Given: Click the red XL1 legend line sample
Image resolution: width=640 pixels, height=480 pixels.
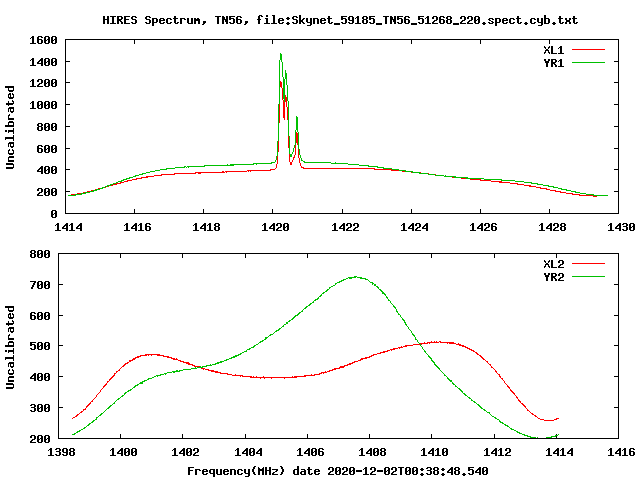Looking at the screenshot, I should click(x=588, y=50).
